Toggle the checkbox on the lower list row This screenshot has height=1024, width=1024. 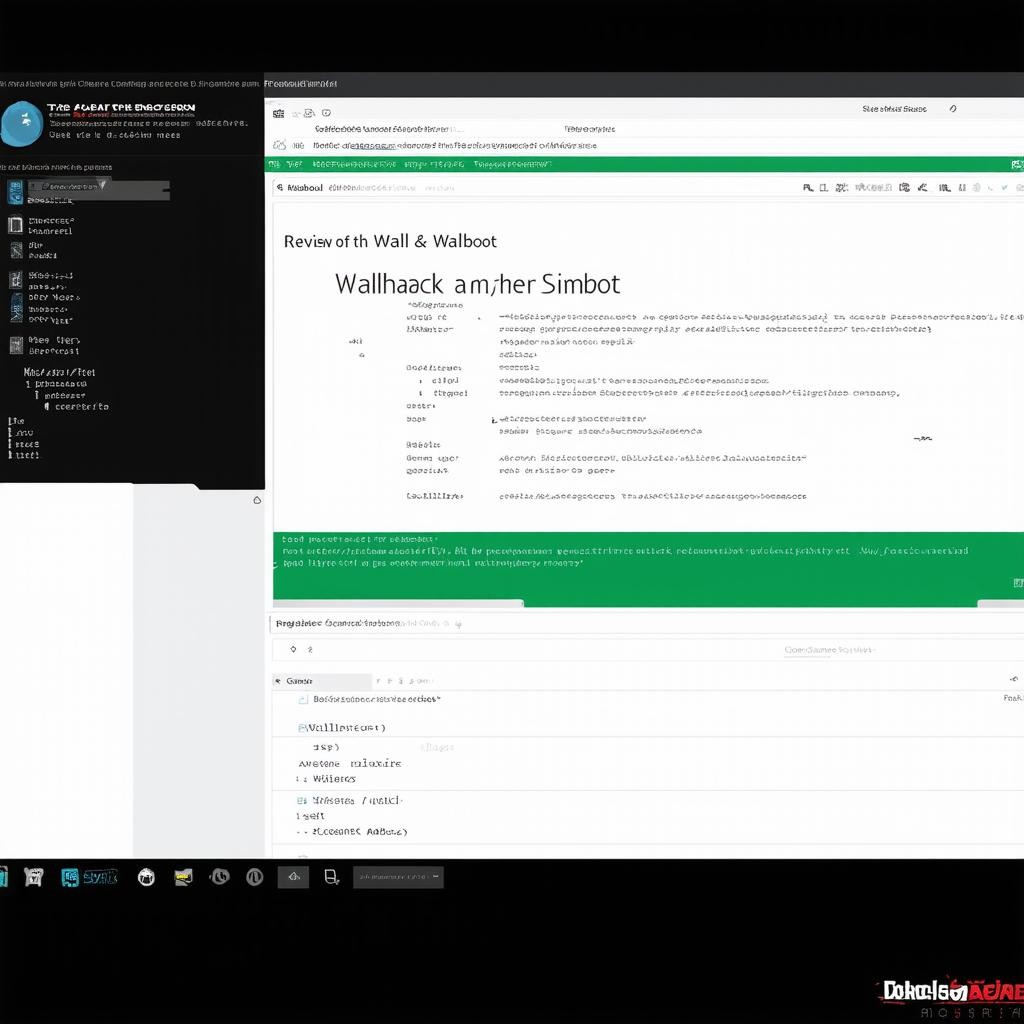coord(301,801)
